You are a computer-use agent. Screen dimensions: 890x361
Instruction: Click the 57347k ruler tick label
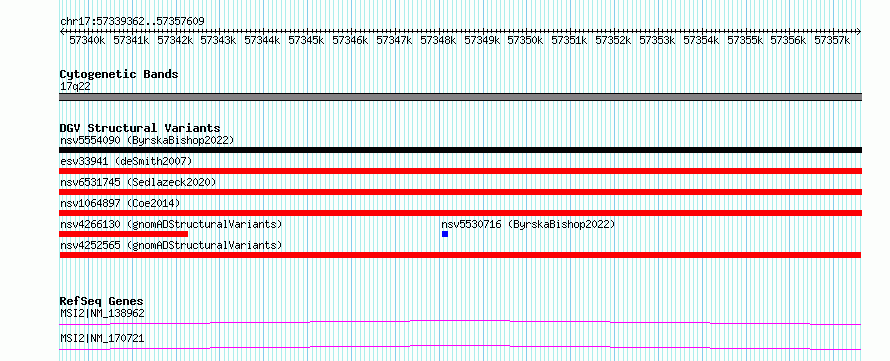(x=394, y=40)
